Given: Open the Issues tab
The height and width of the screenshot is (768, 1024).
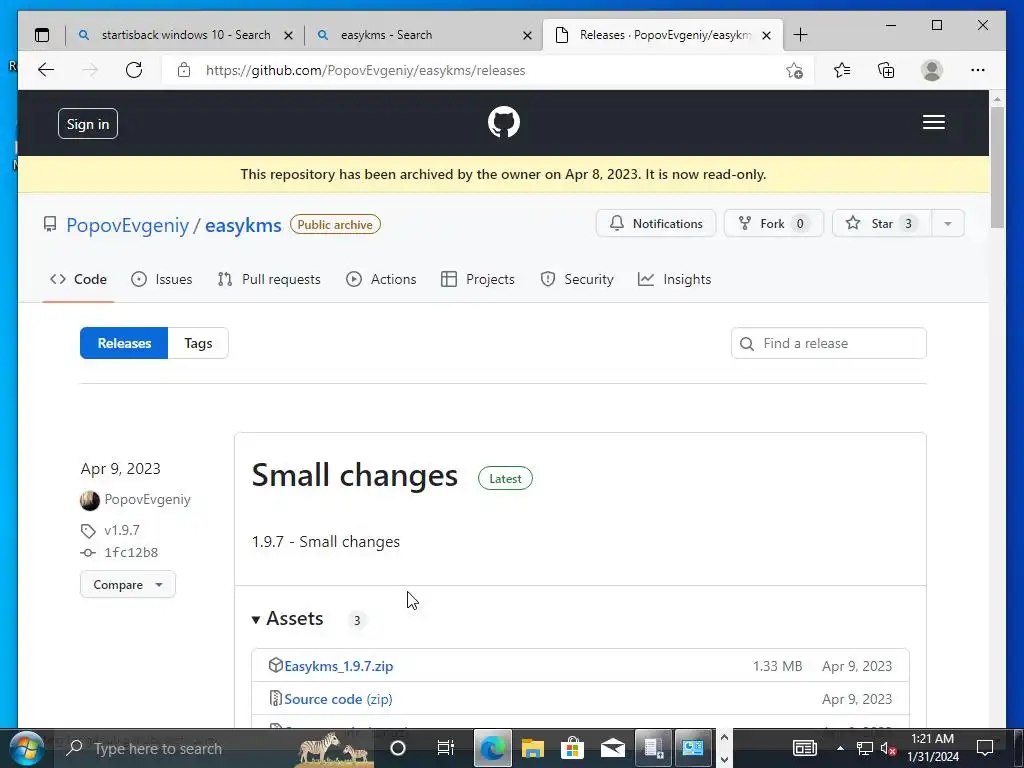Looking at the screenshot, I should tap(161, 280).
